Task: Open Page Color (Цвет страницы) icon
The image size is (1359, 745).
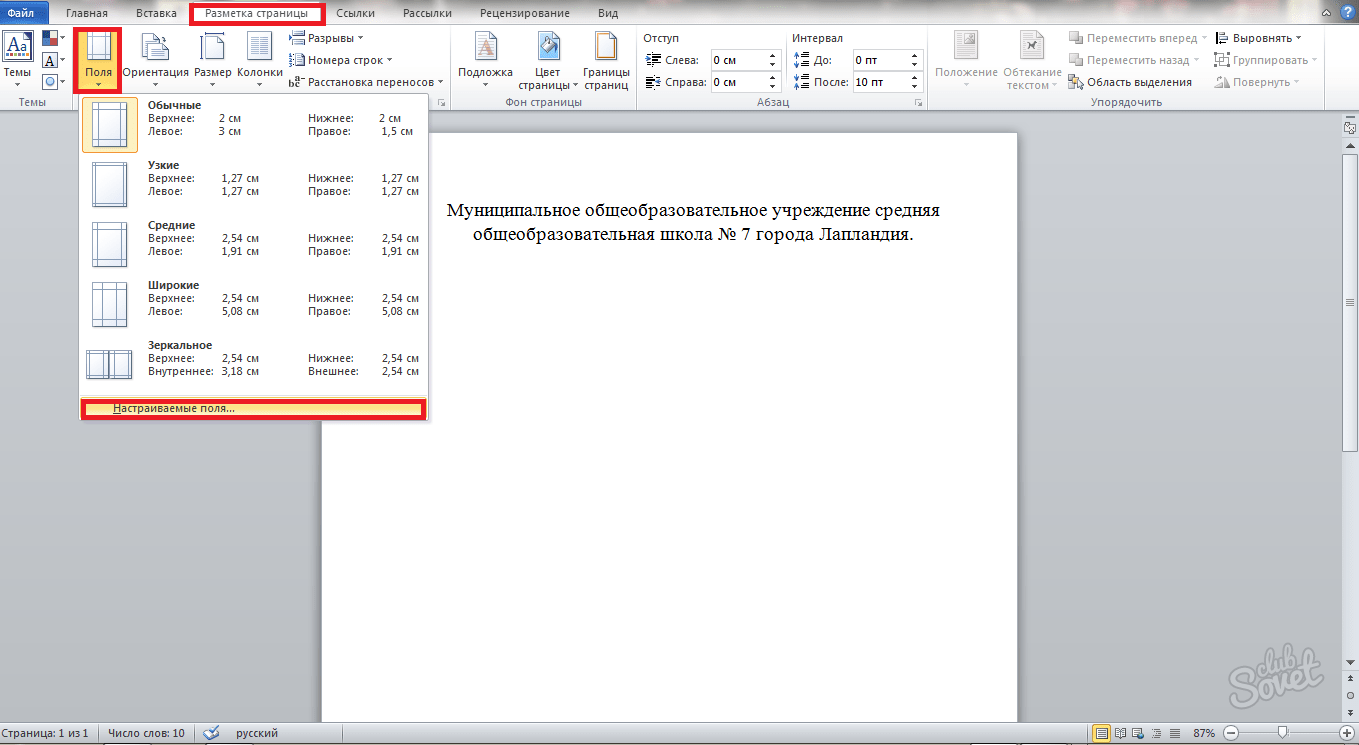Action: [548, 50]
